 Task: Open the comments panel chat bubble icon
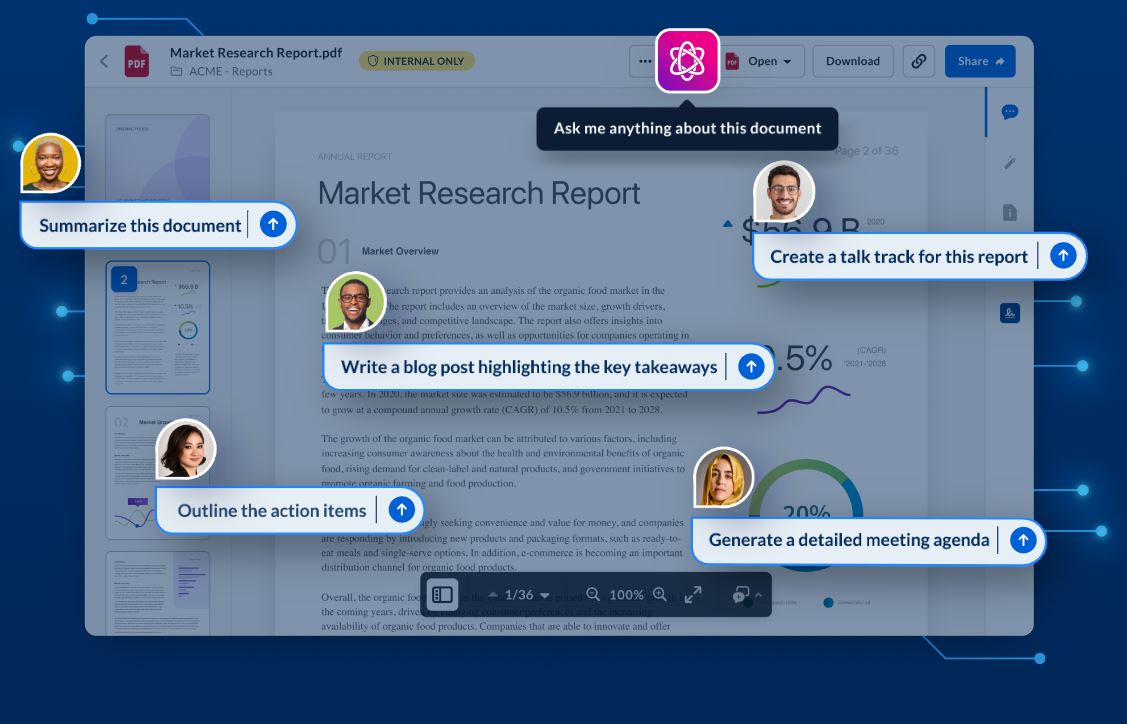(x=1010, y=112)
